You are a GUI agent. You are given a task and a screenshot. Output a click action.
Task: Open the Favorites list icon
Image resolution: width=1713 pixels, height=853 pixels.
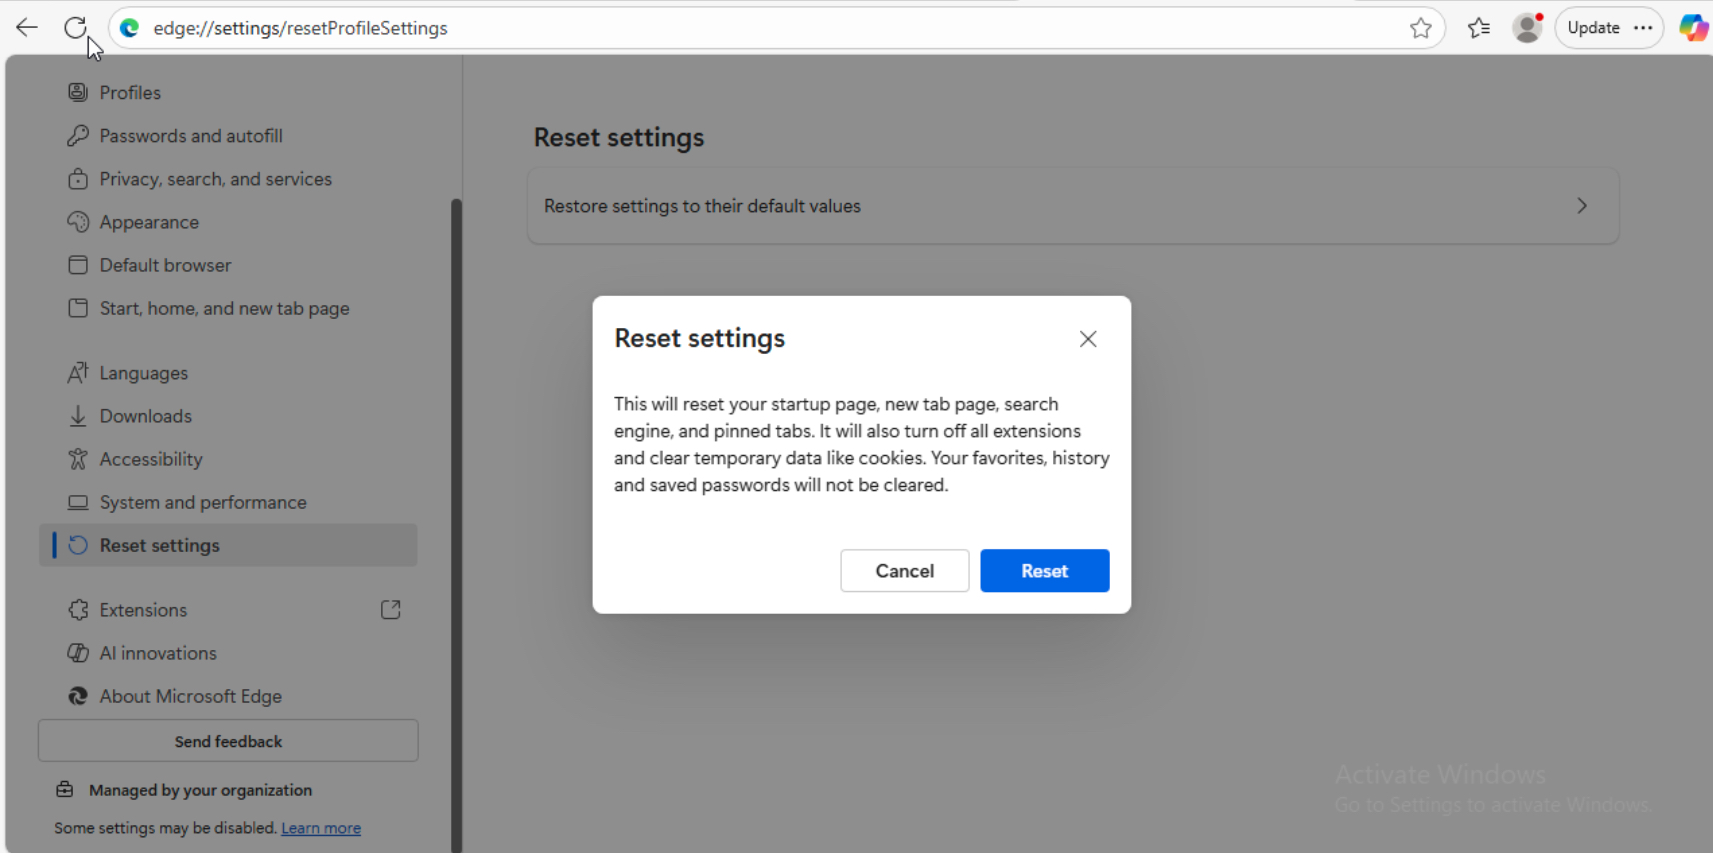(1479, 28)
